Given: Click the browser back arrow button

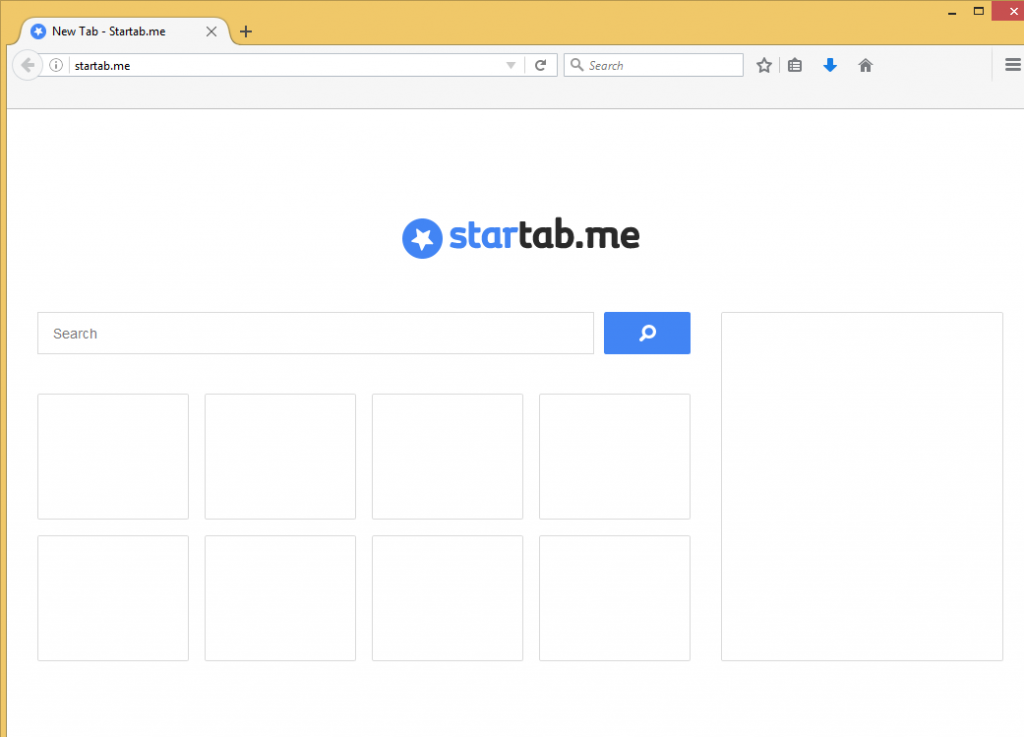Looking at the screenshot, I should tap(27, 65).
